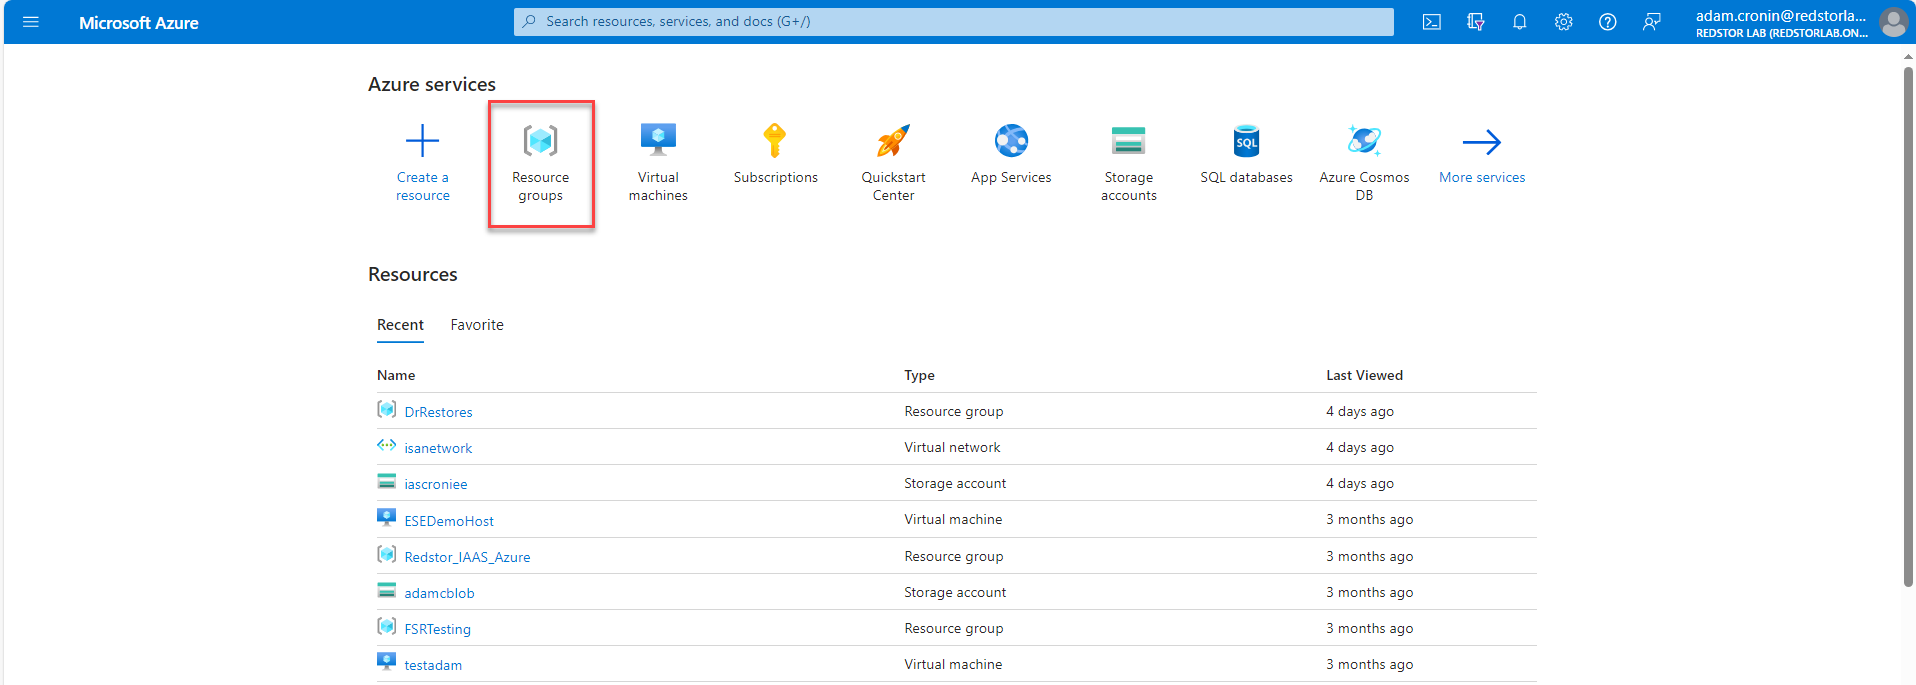Click the Type column header
Screen dimensions: 1916x685
(919, 375)
